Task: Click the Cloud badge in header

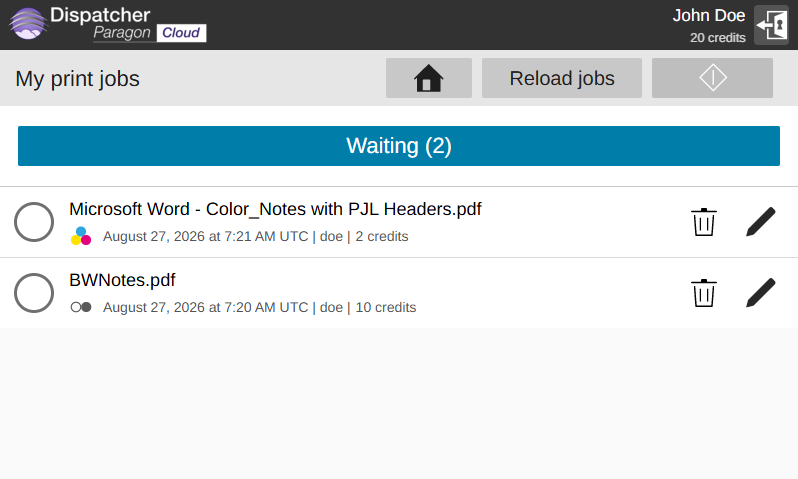Action: [x=181, y=33]
